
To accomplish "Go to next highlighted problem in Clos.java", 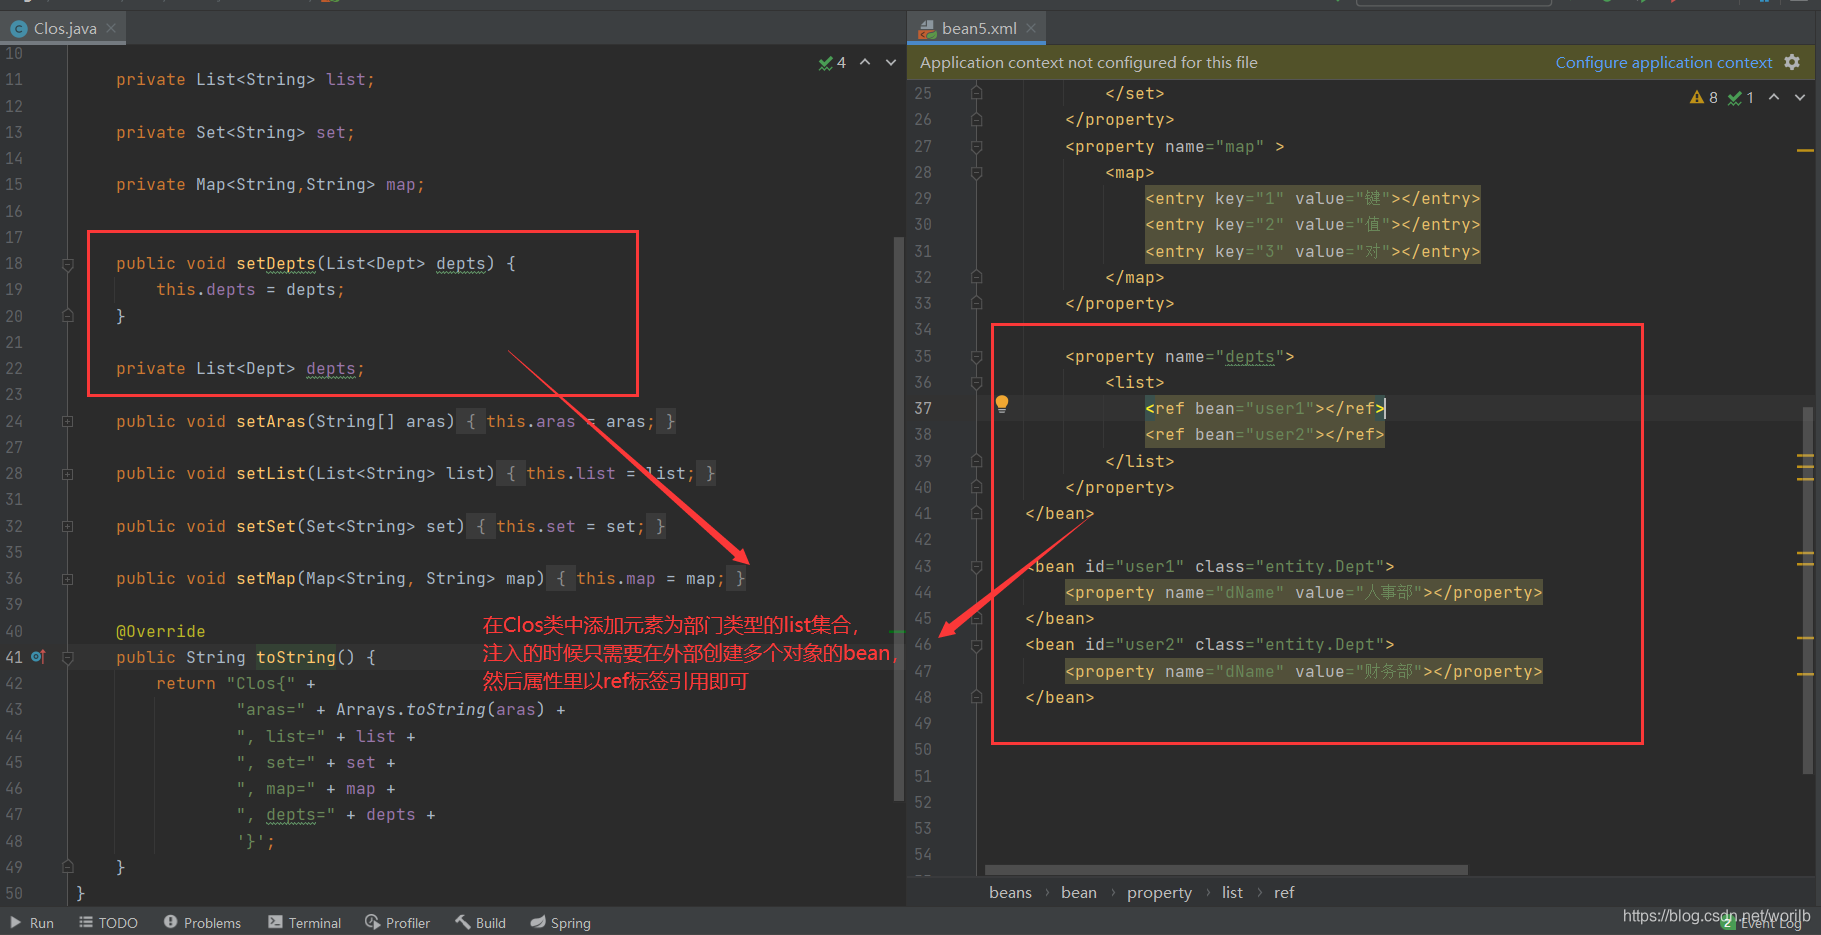I will click(x=891, y=62).
